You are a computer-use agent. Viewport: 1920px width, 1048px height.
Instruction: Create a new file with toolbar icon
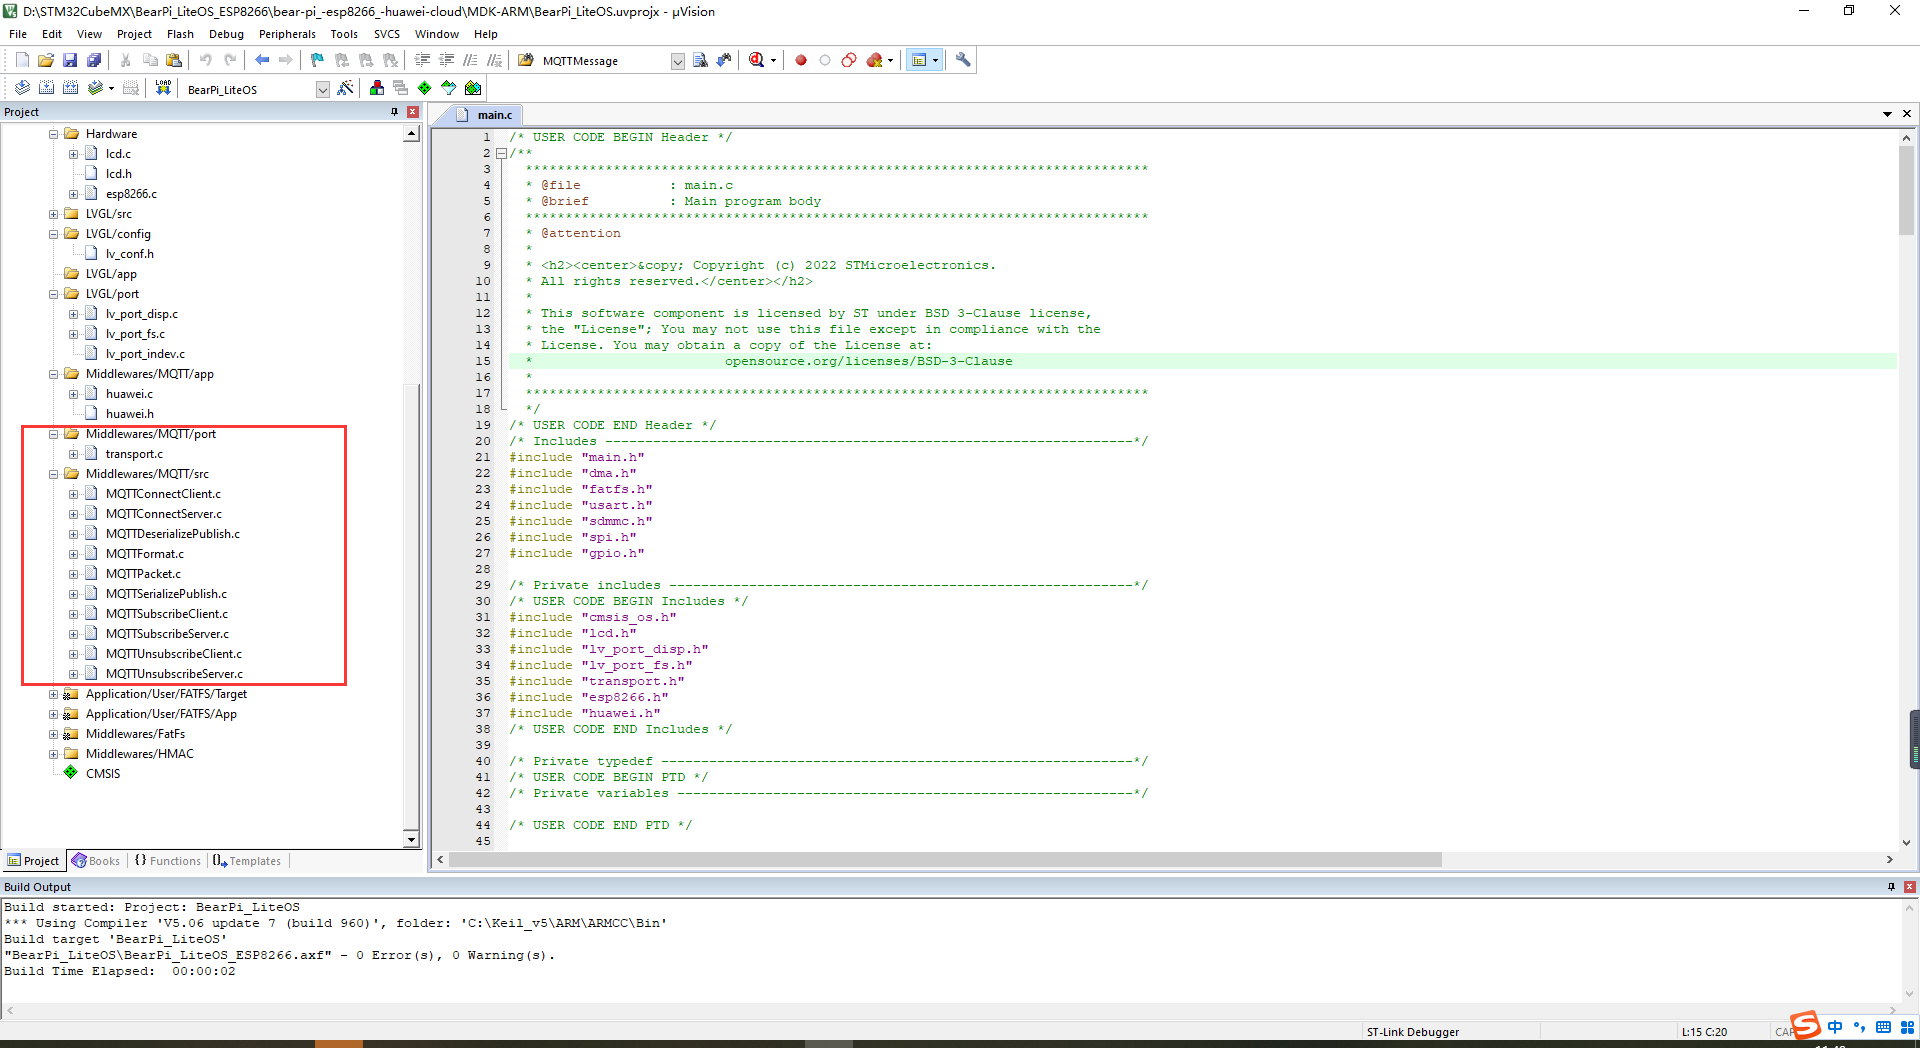tap(22, 60)
